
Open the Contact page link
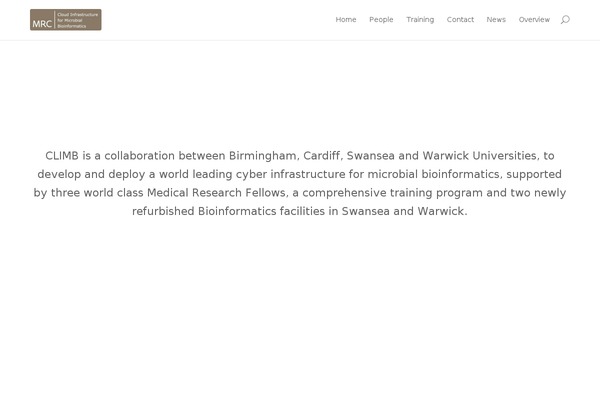click(x=460, y=20)
